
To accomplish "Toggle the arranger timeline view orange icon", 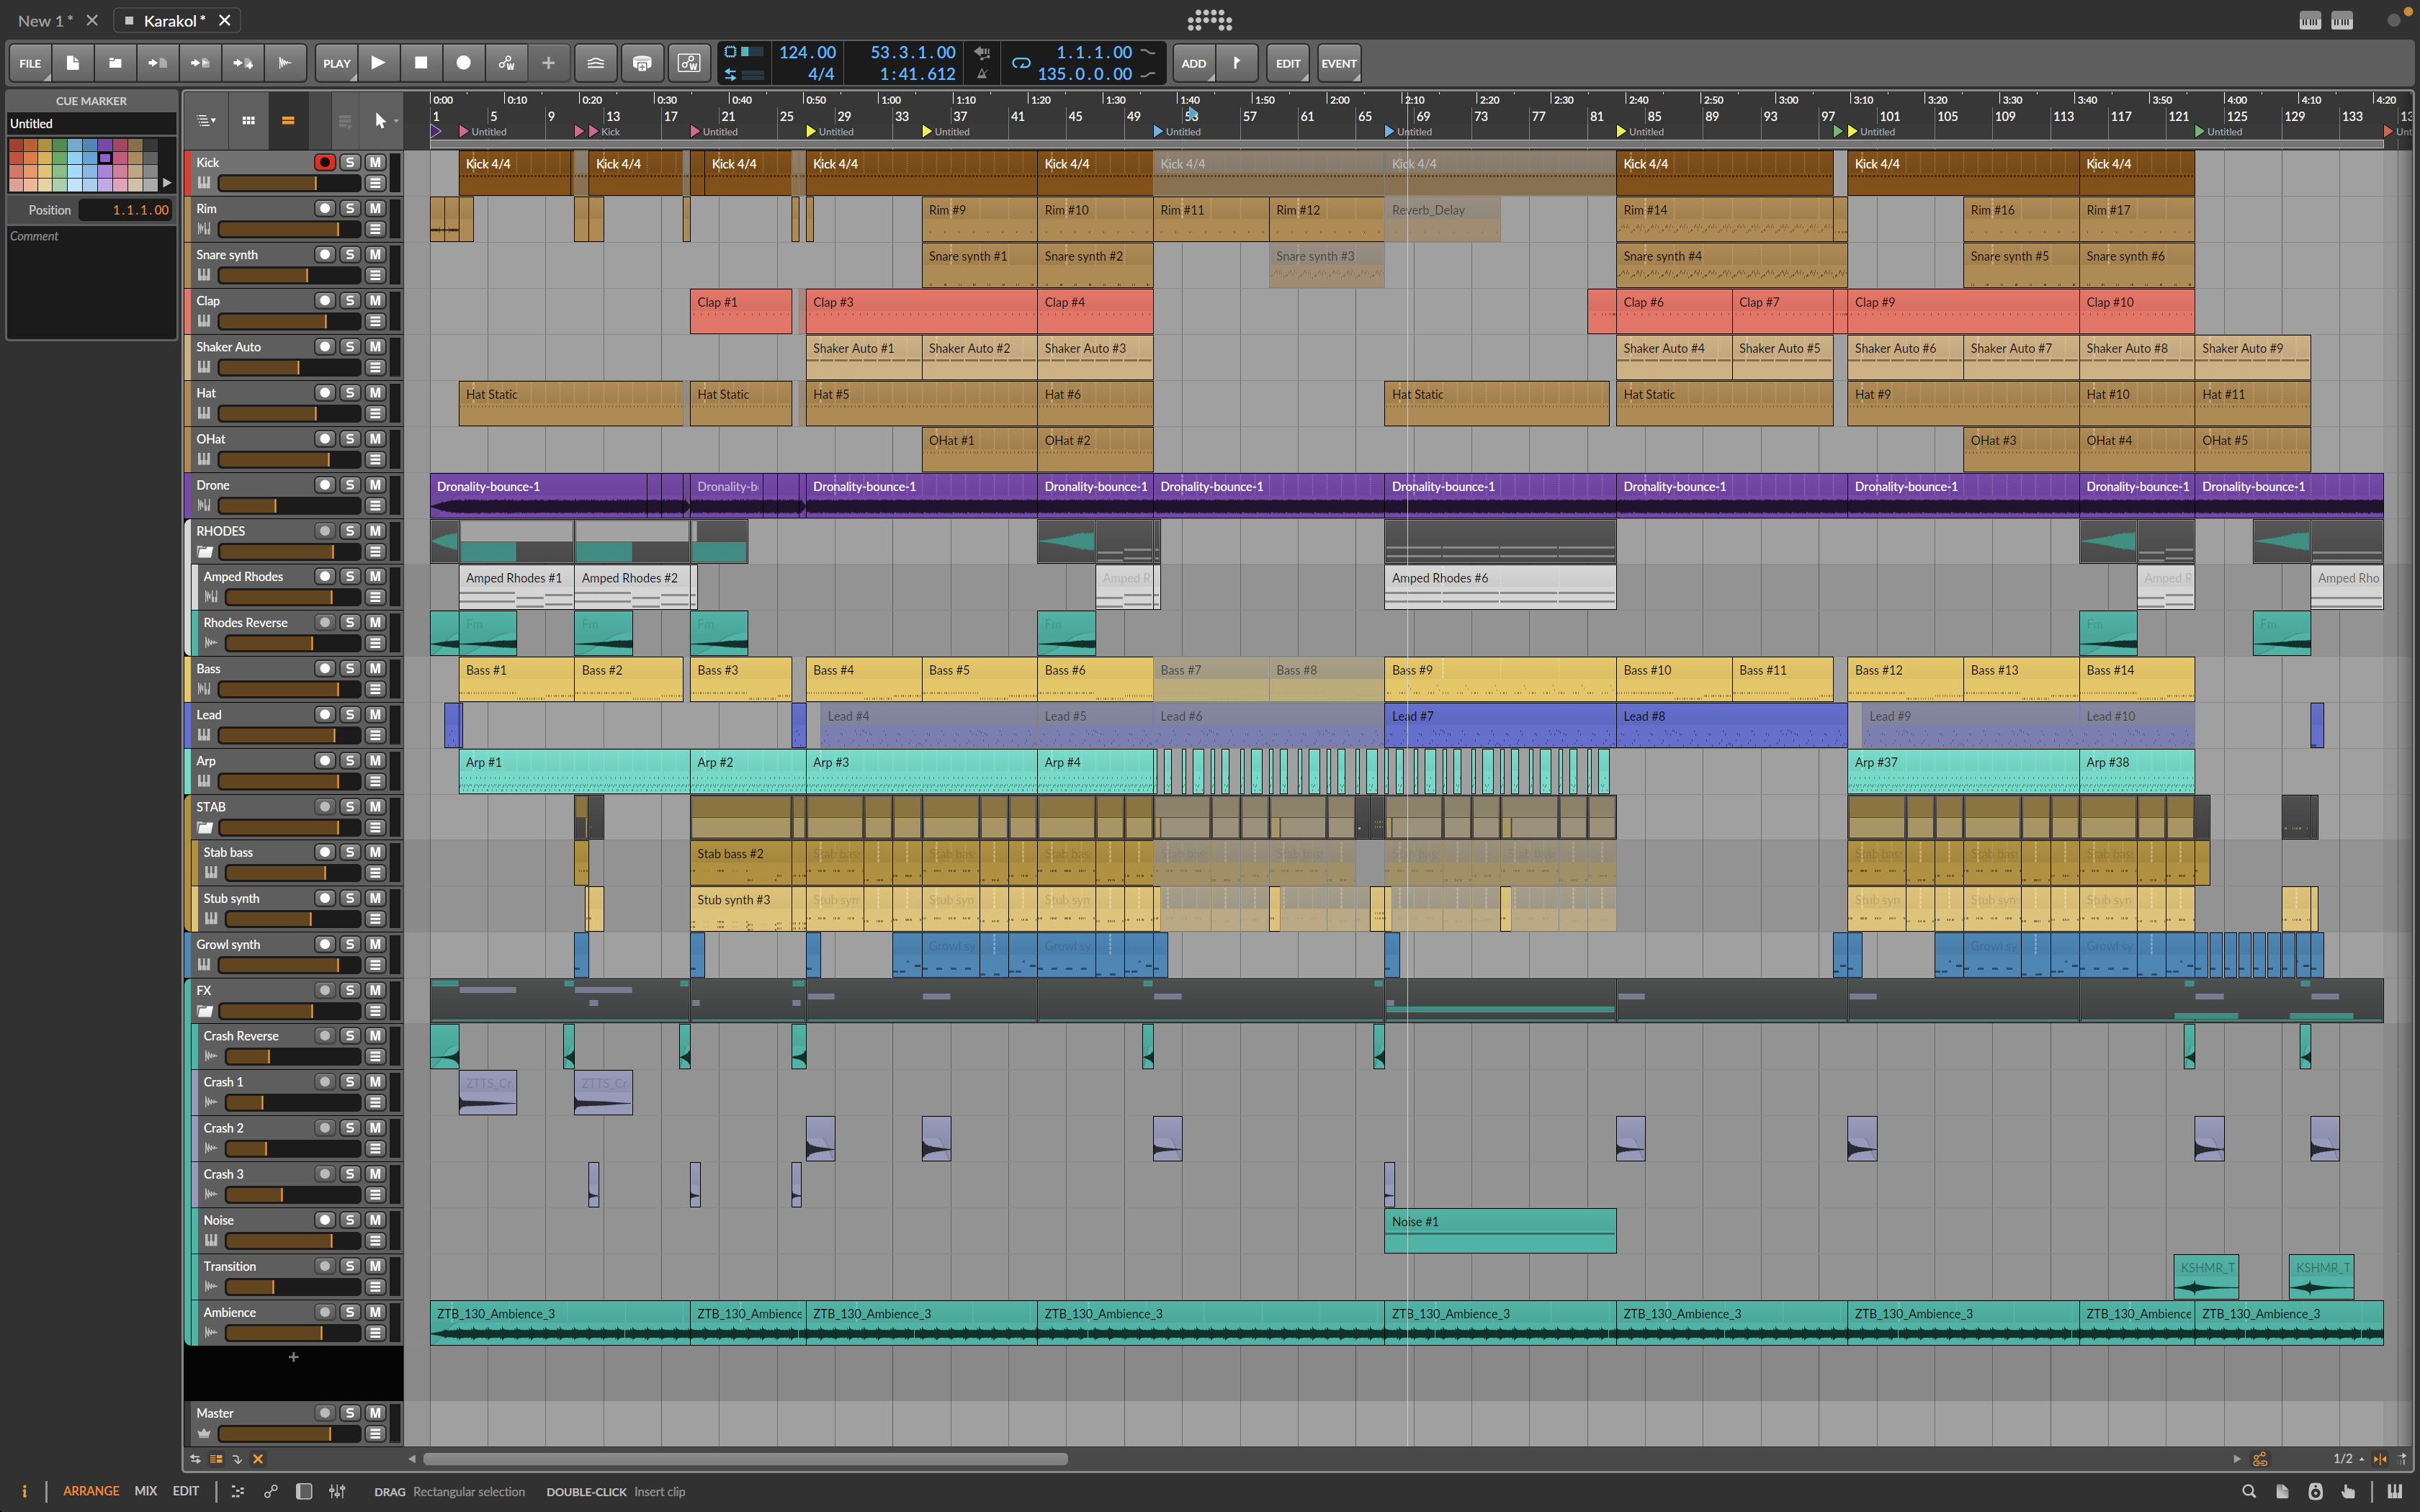I will click(288, 121).
